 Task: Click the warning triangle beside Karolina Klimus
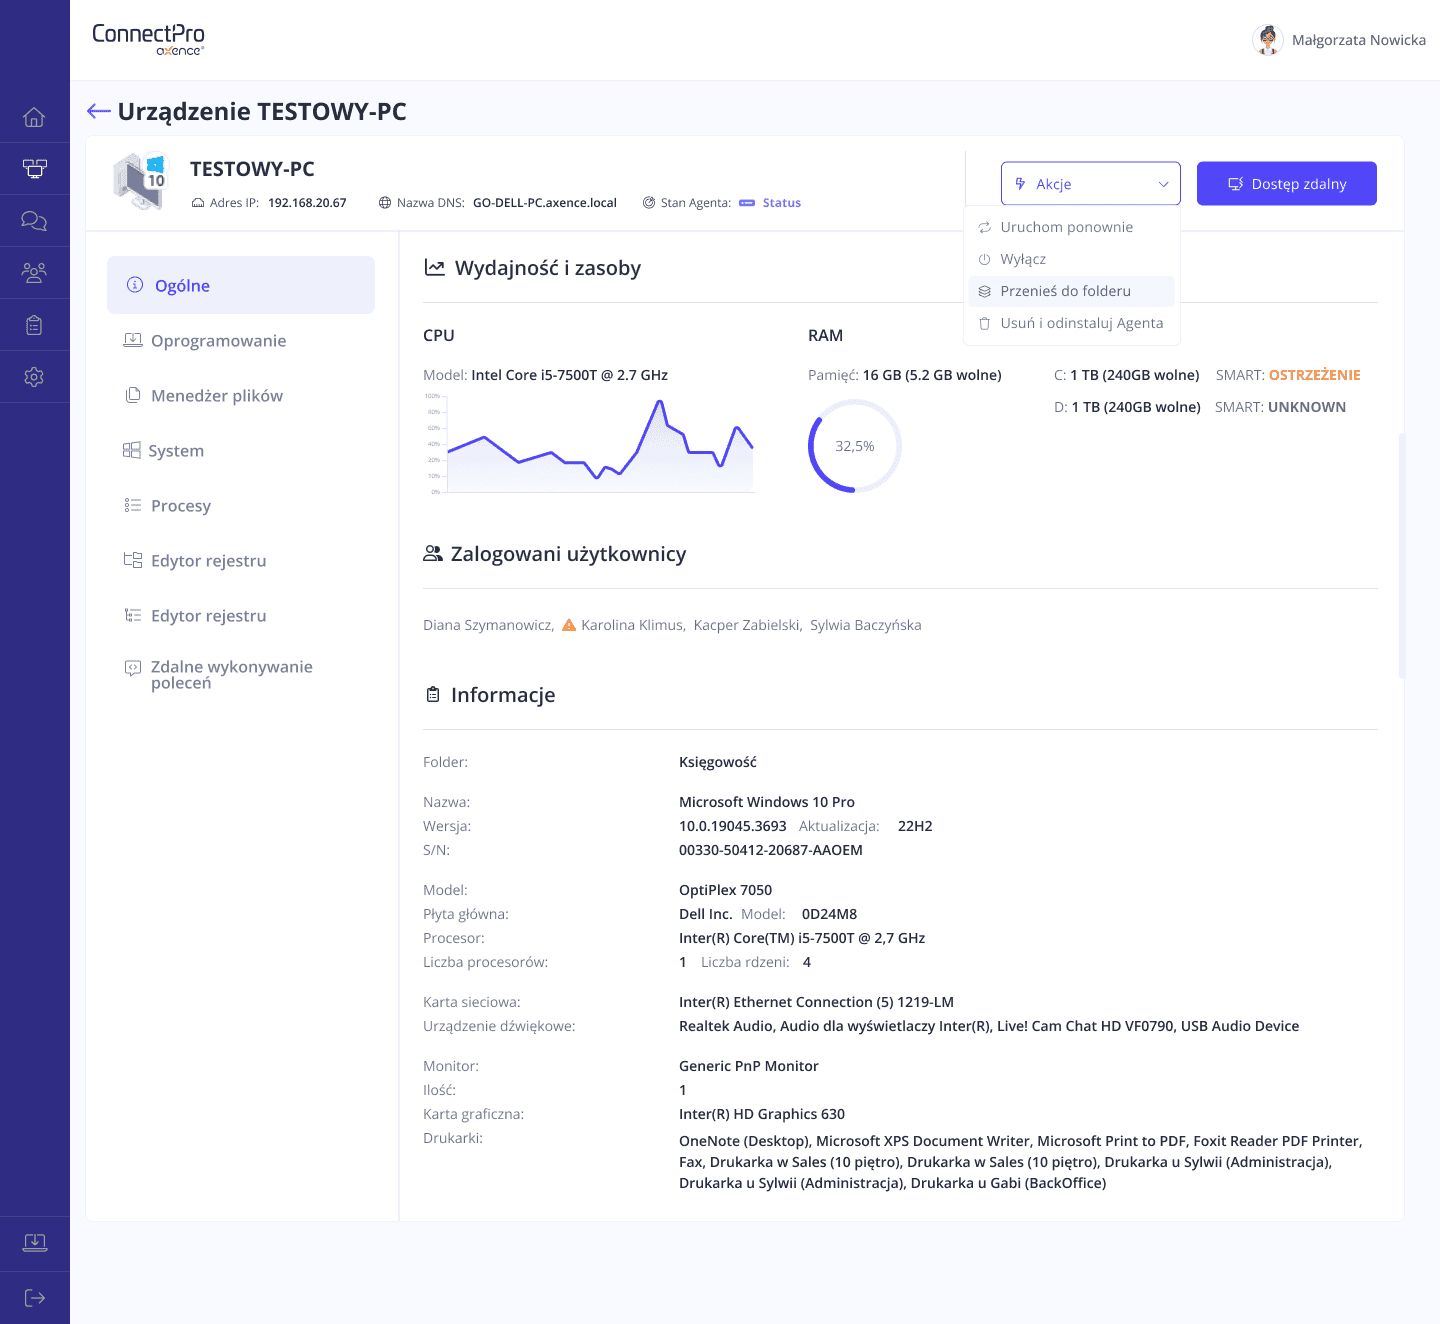point(569,625)
